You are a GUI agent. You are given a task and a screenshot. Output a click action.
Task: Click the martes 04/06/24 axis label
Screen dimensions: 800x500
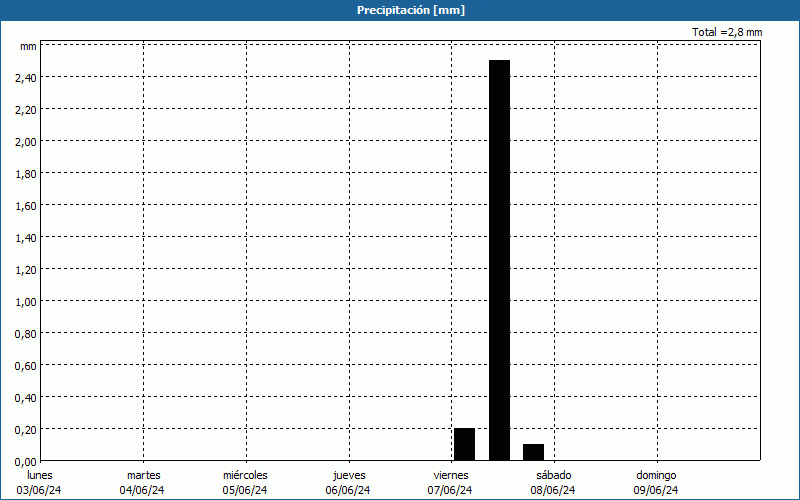coord(142,483)
